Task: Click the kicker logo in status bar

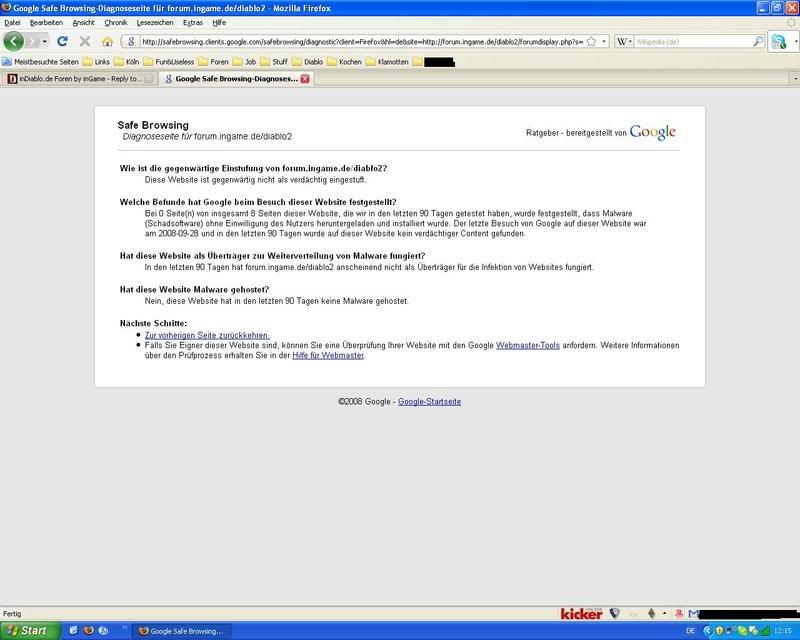Action: pos(581,613)
